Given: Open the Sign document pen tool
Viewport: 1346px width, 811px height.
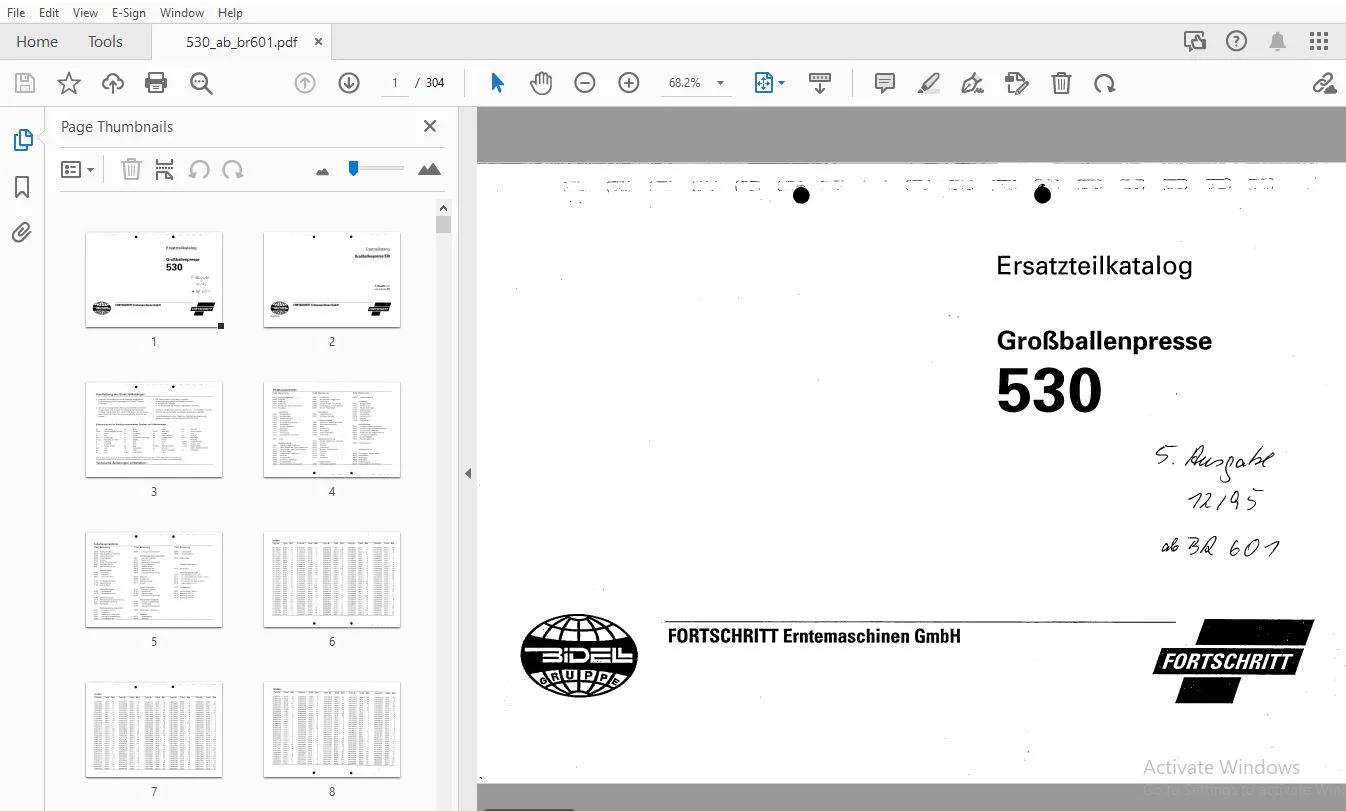Looking at the screenshot, I should pyautogui.click(x=973, y=83).
